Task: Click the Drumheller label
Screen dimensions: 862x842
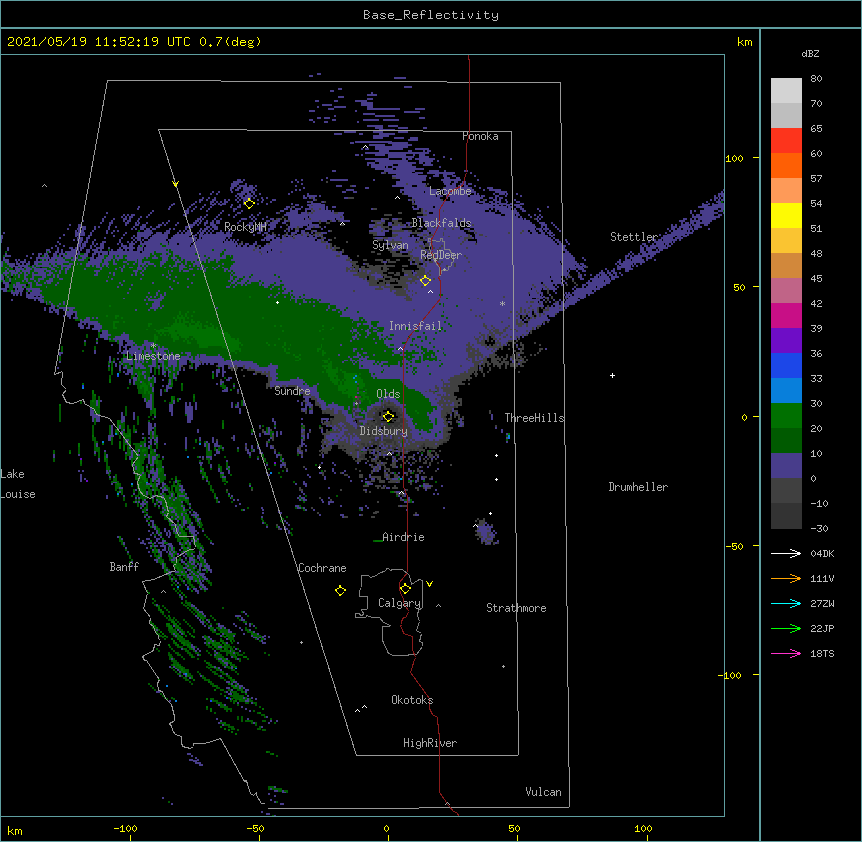Action: (638, 487)
